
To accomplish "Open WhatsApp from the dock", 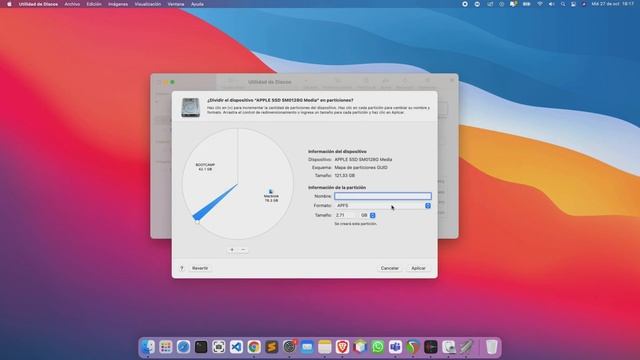I will [x=378, y=347].
